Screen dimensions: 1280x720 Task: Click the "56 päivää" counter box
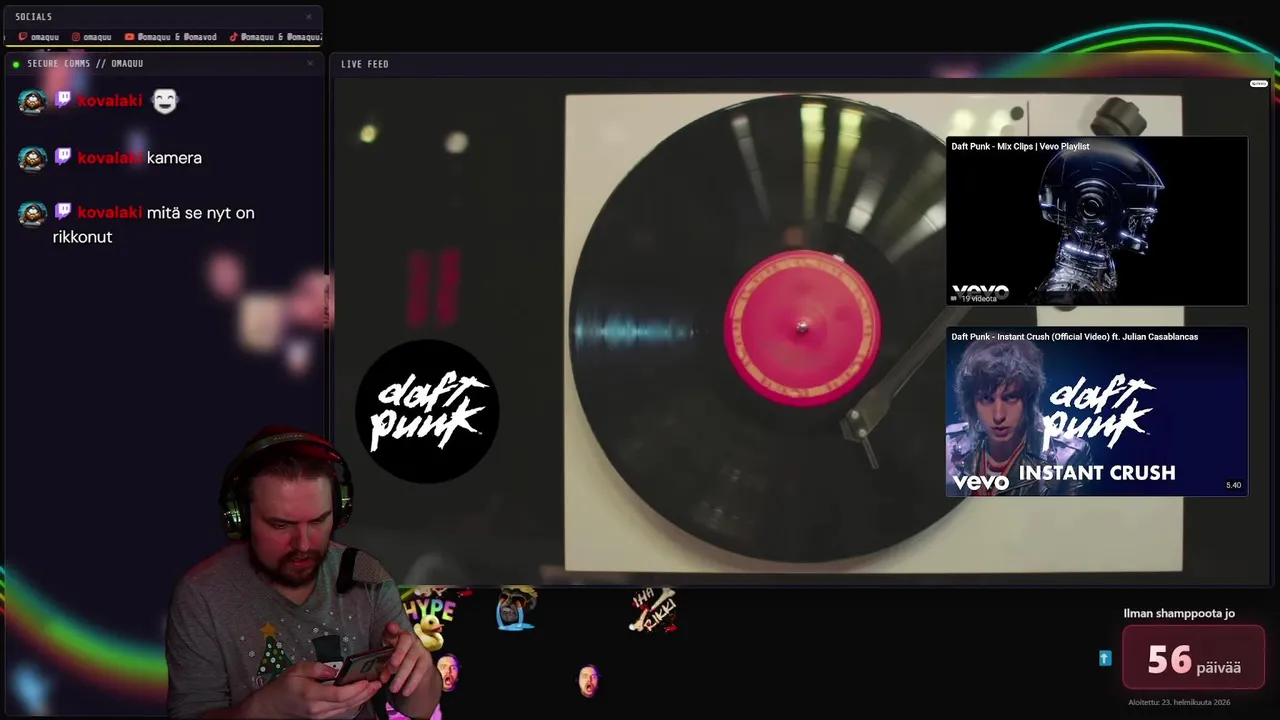[1194, 658]
